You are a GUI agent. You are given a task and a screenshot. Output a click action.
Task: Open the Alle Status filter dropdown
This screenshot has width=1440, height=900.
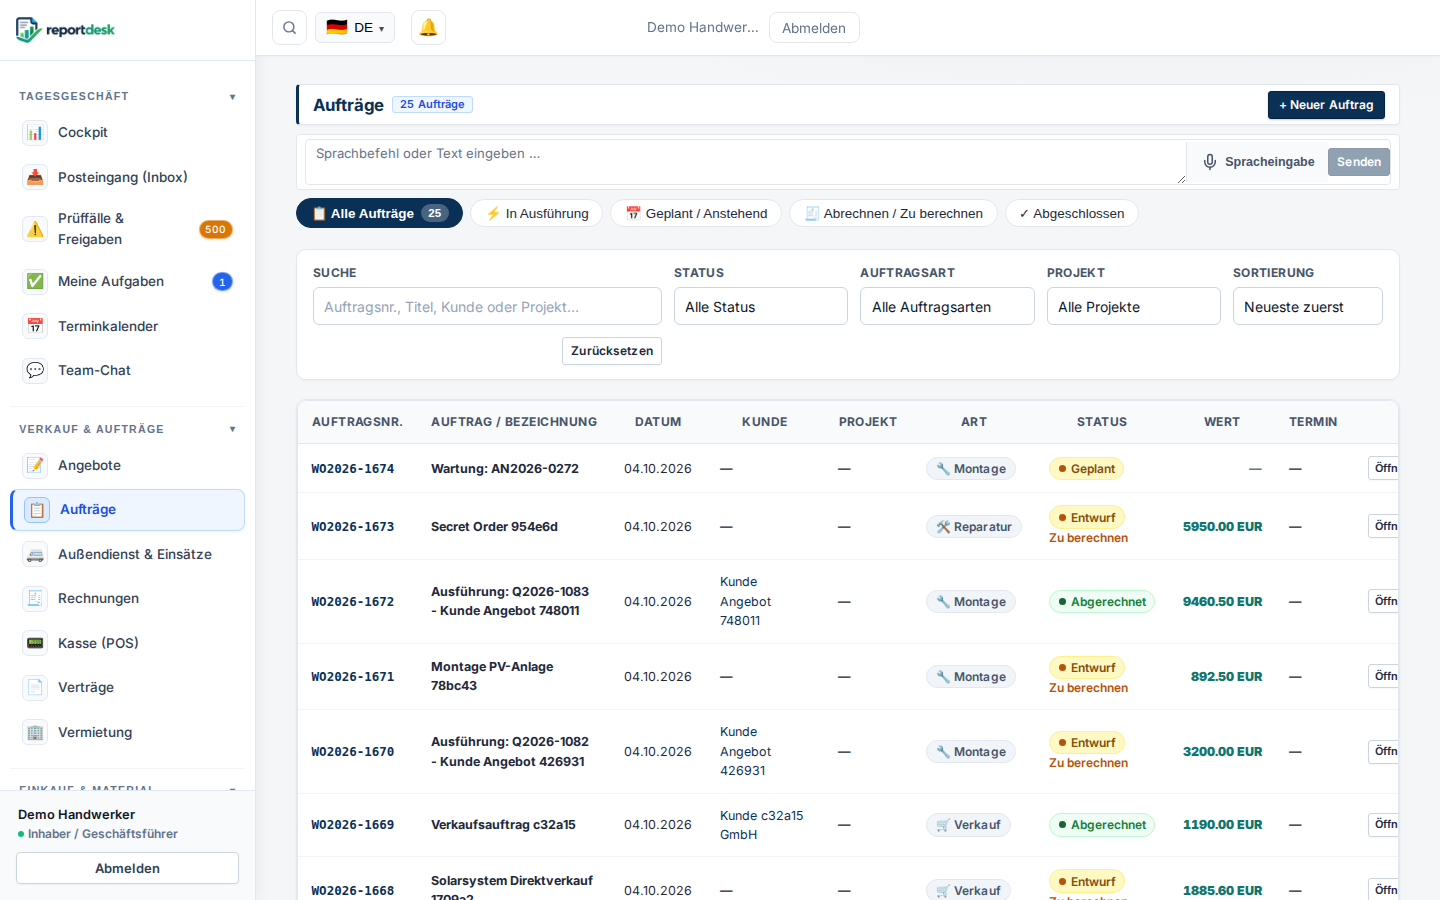click(x=761, y=306)
